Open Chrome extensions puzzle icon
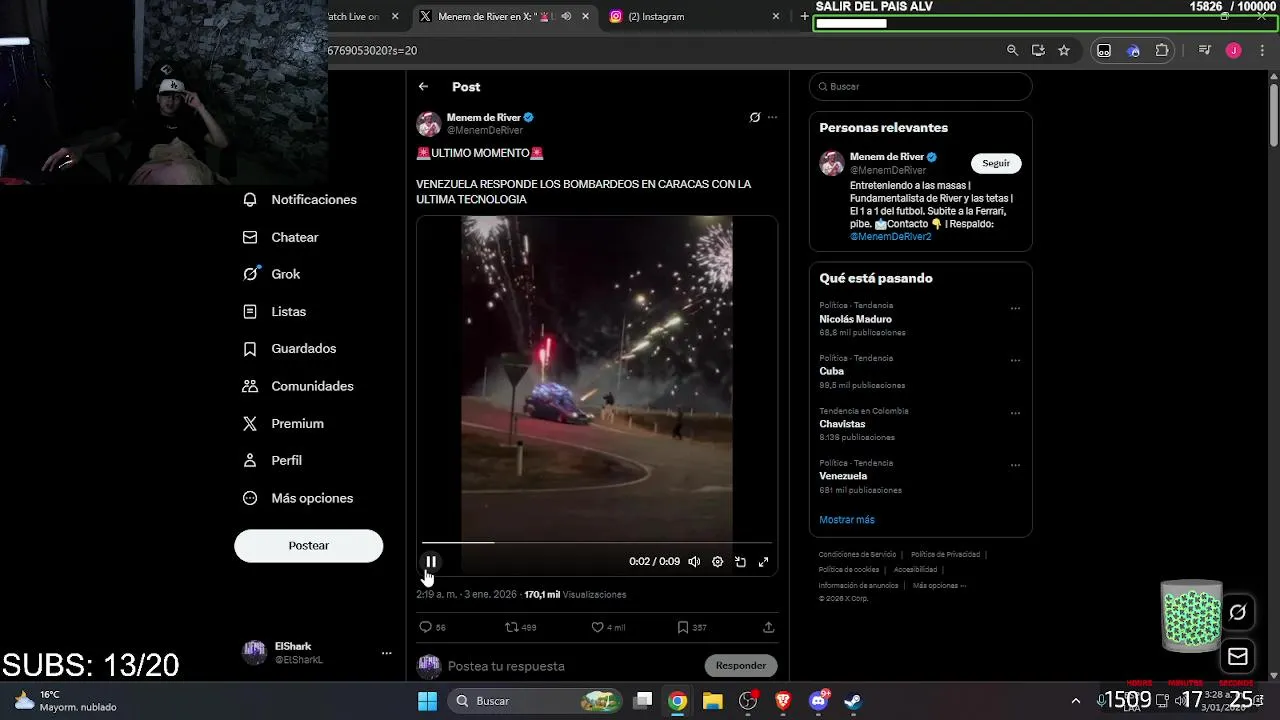Image resolution: width=1280 pixels, height=720 pixels. (1161, 50)
